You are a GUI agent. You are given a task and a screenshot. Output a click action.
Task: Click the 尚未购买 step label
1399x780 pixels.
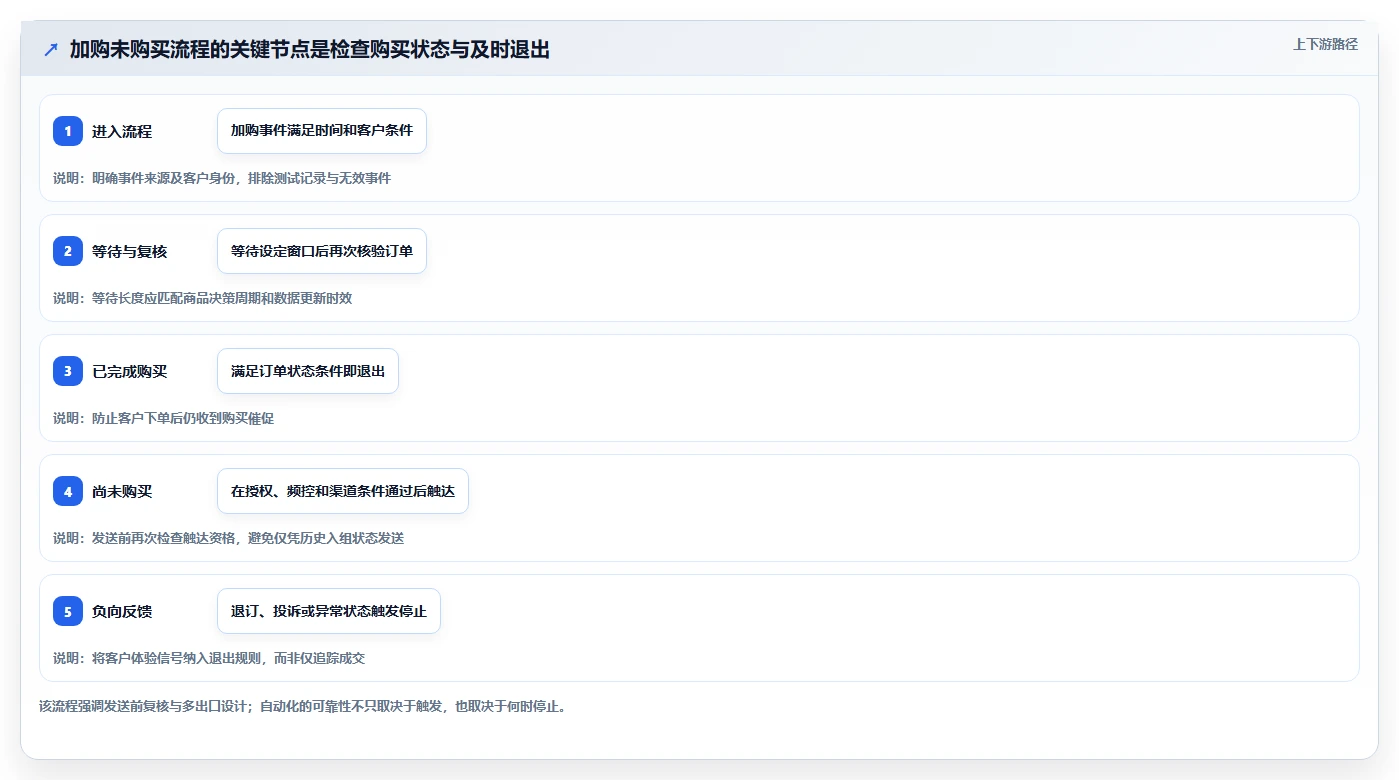point(122,491)
